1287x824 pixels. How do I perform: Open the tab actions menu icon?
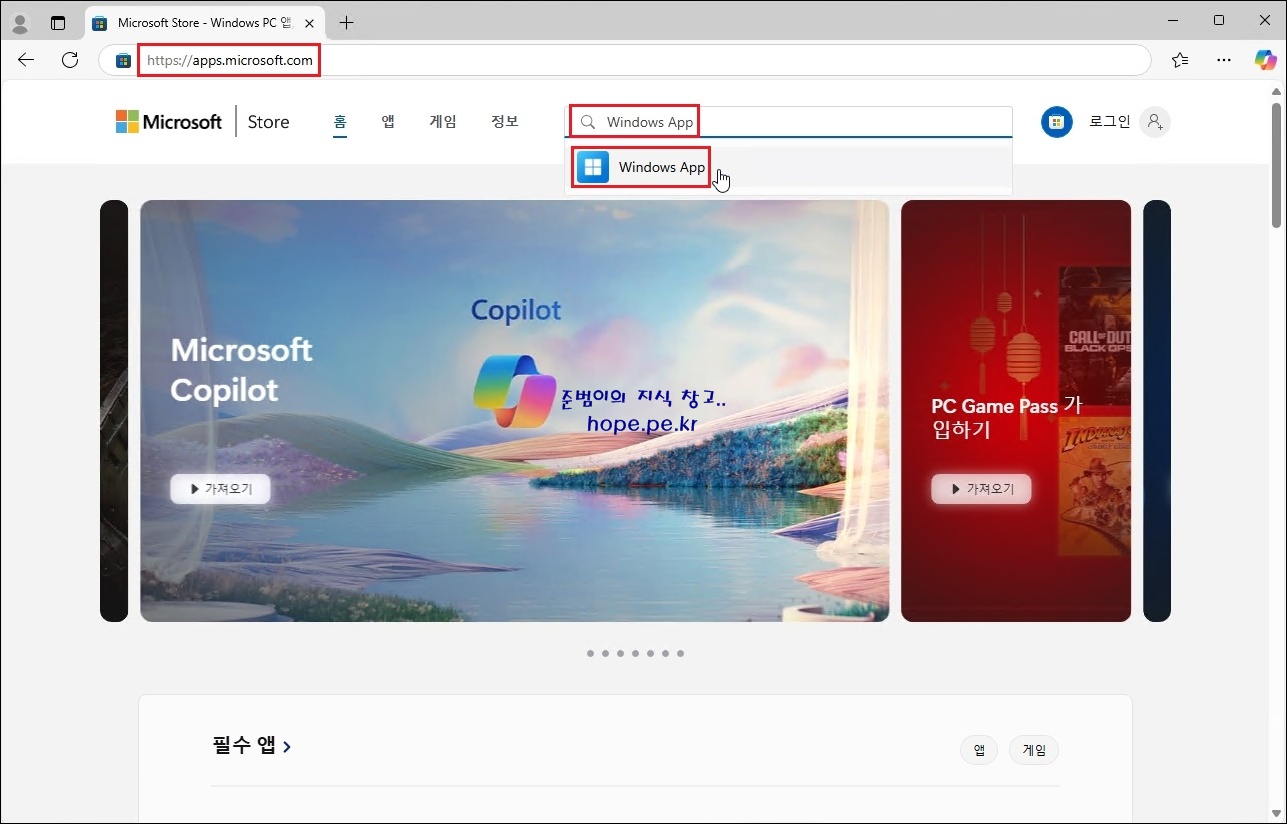(x=58, y=22)
